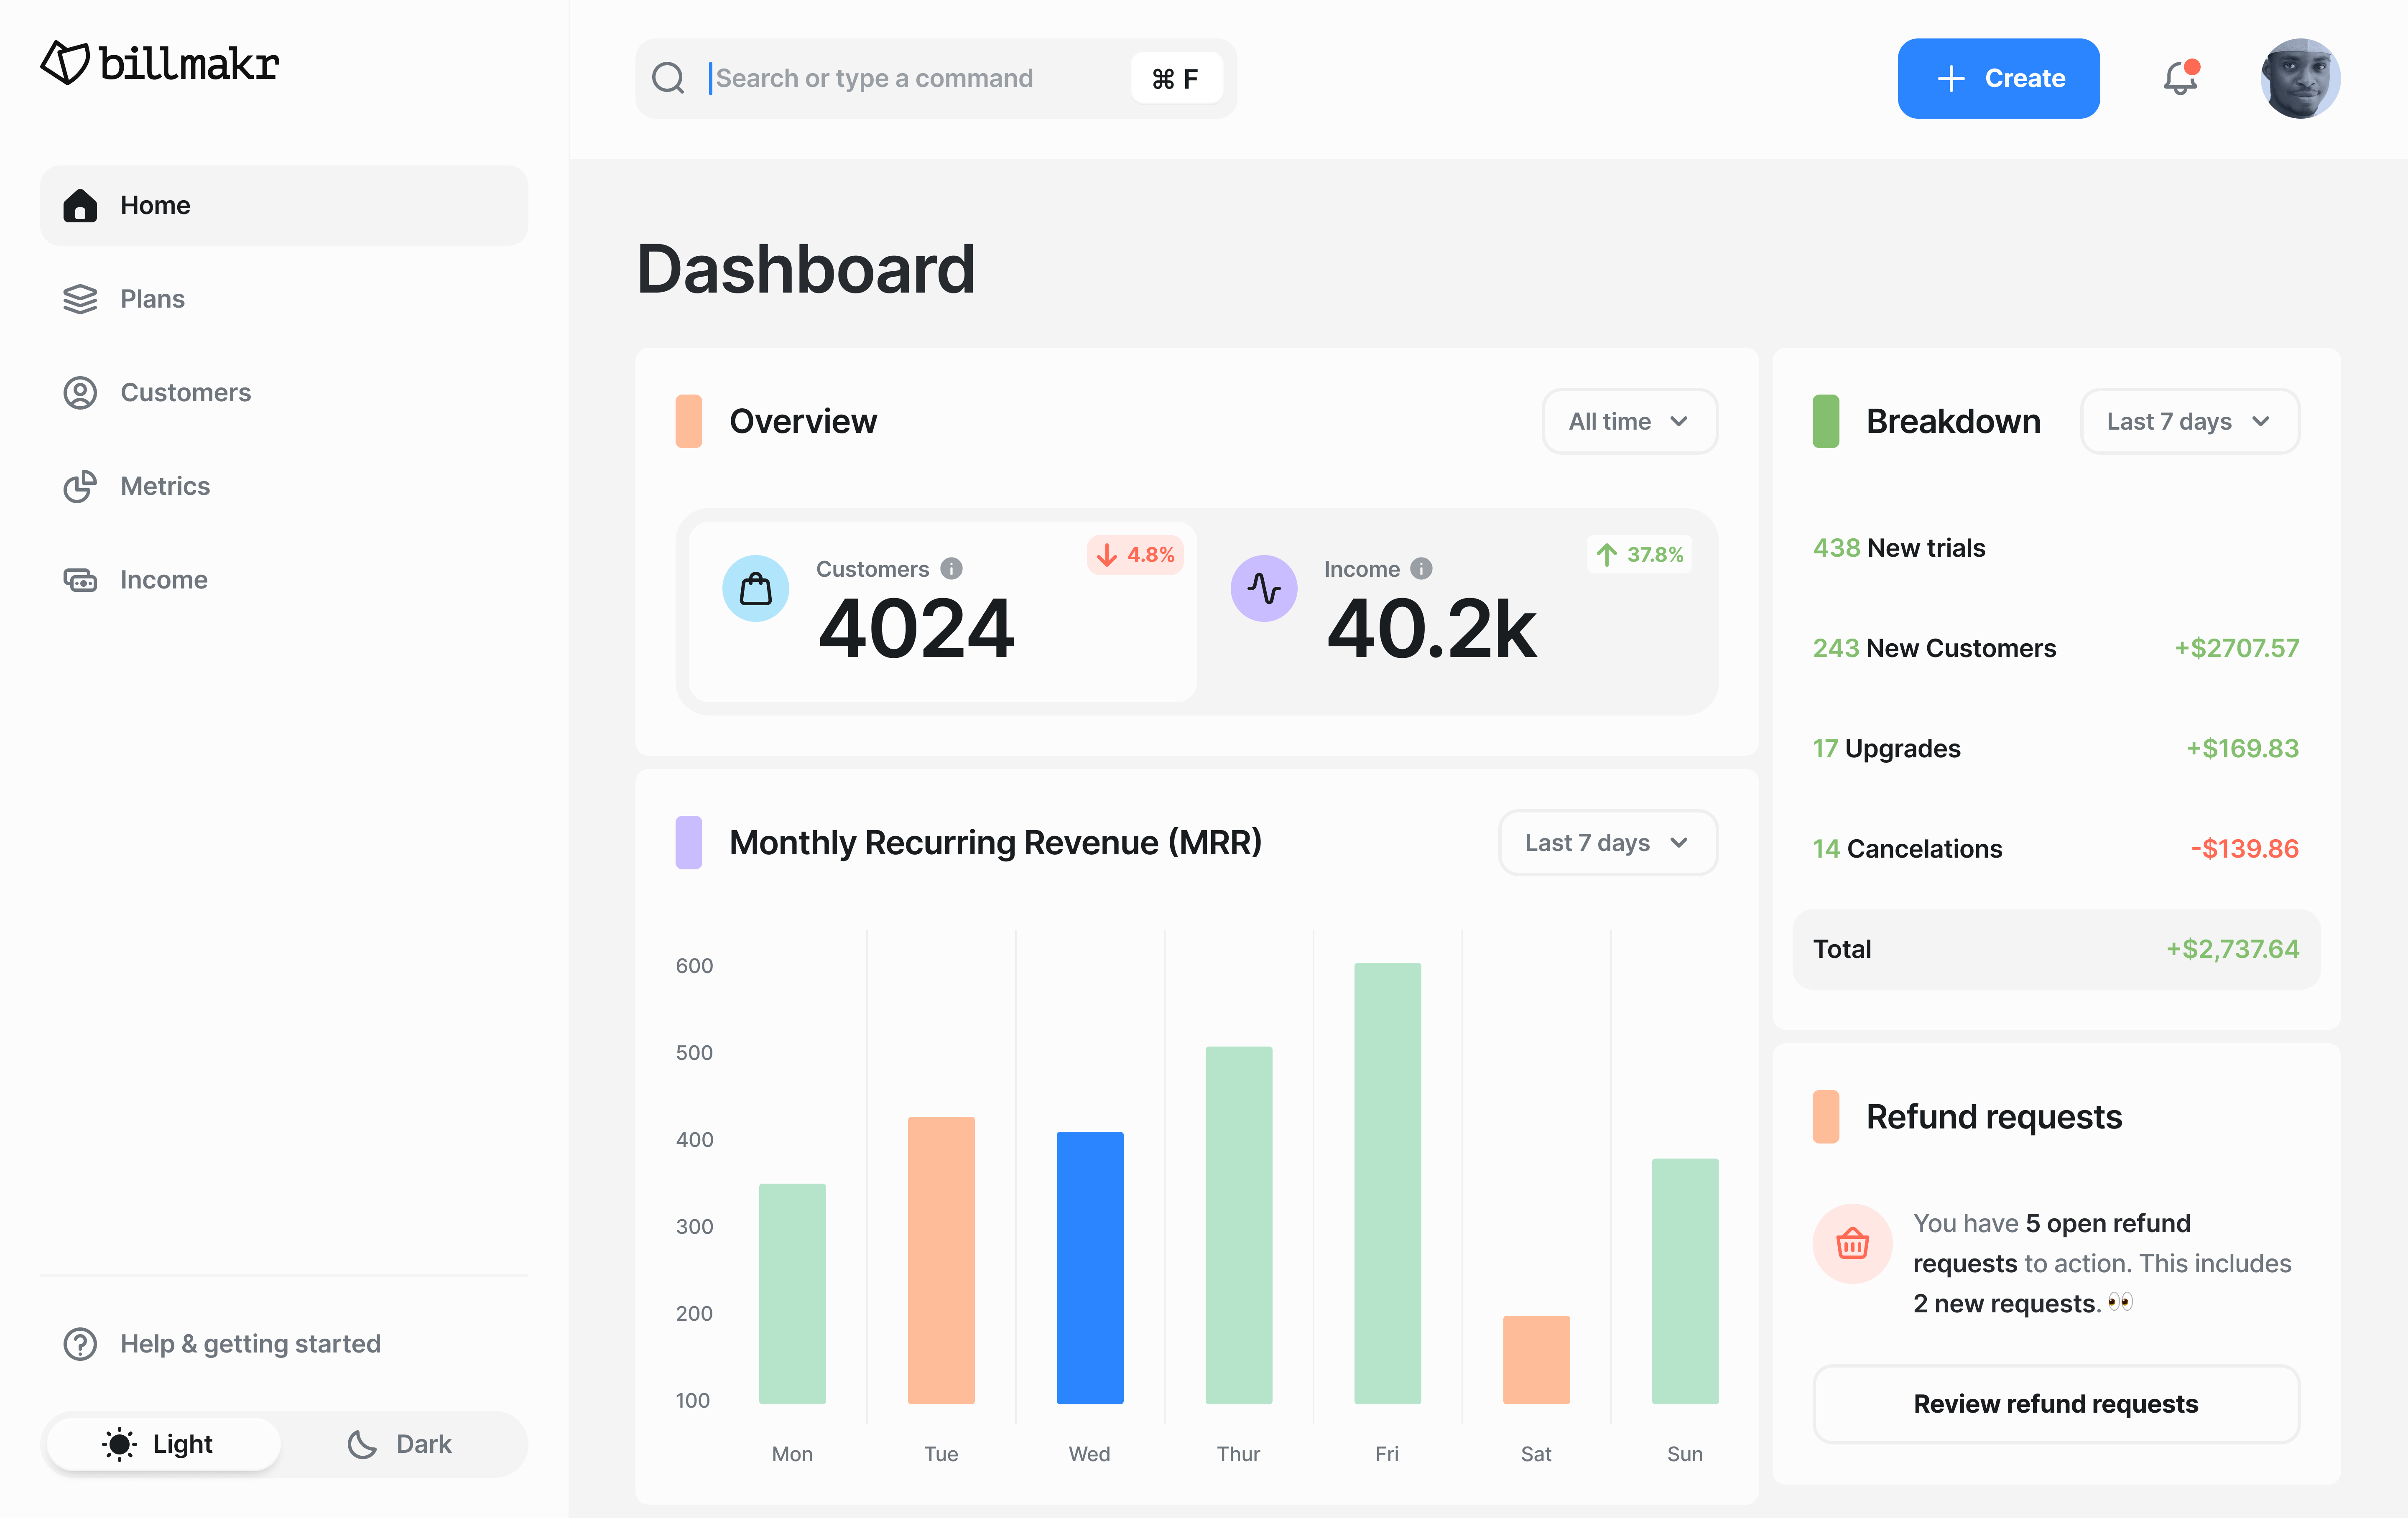Click the Wed x-axis label

tap(1089, 1454)
